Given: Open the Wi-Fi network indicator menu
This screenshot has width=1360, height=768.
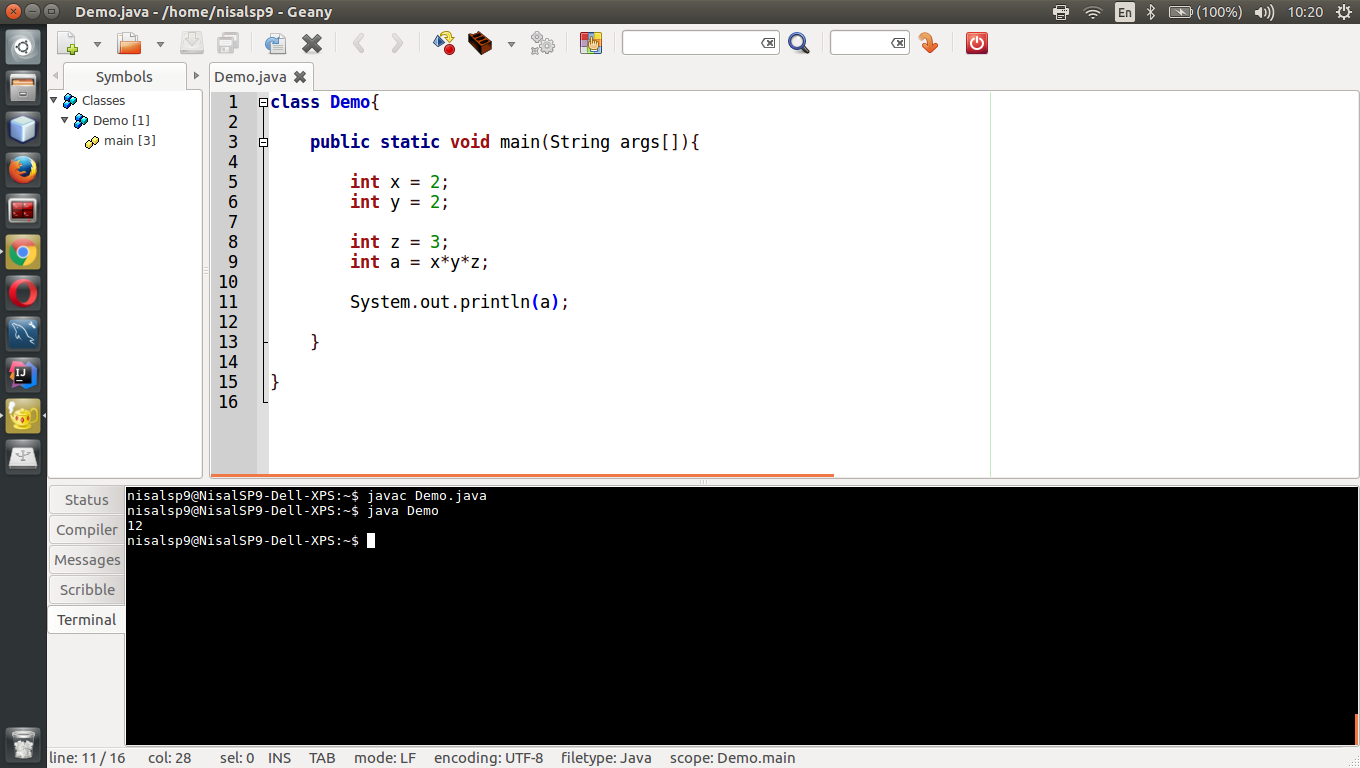Looking at the screenshot, I should pyautogui.click(x=1092, y=12).
